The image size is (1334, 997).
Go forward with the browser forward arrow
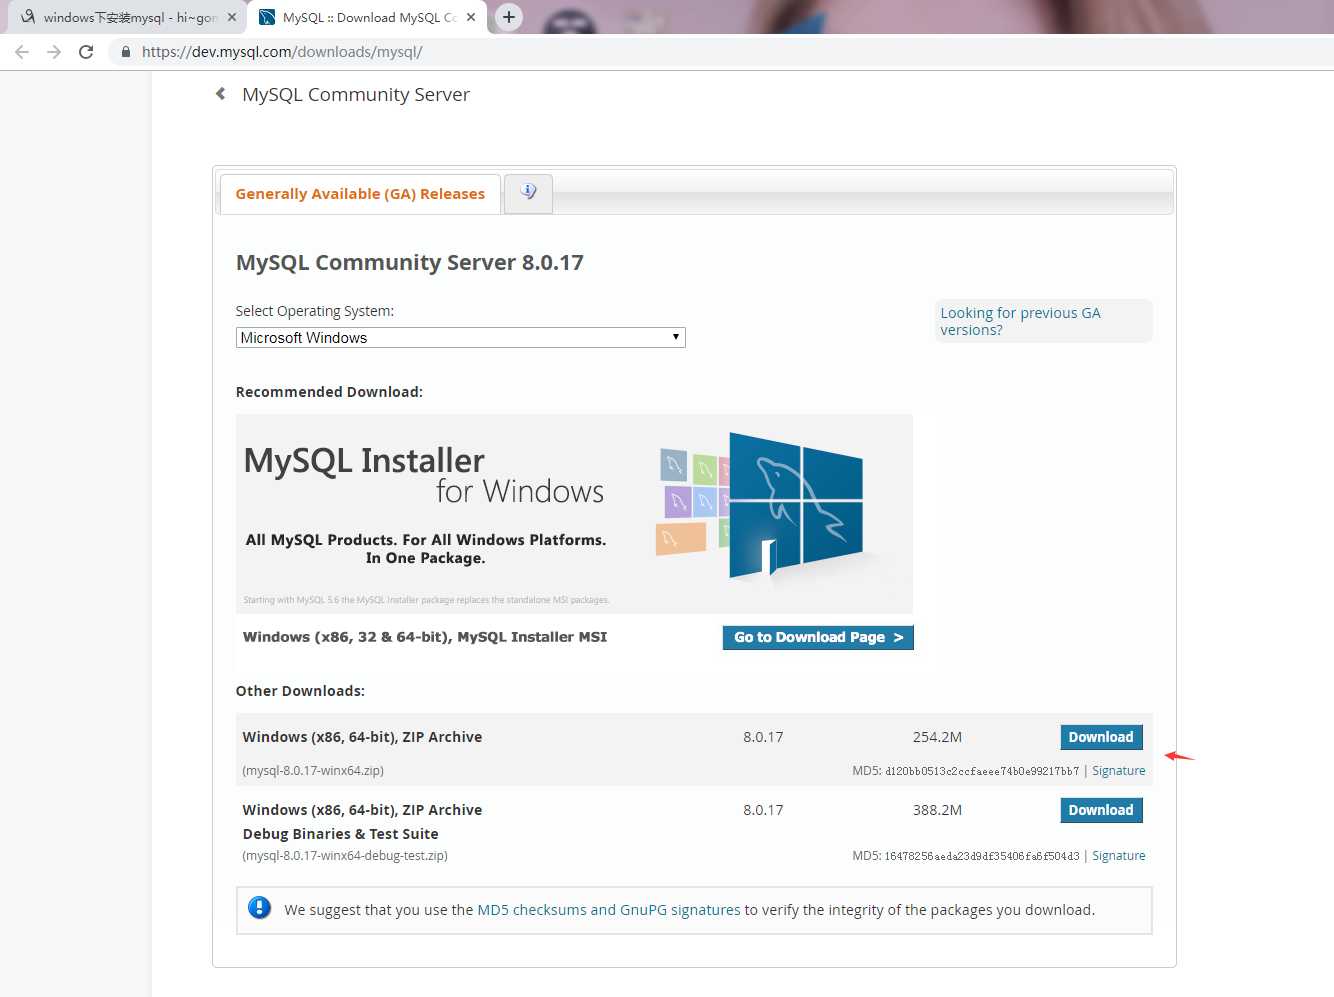click(x=54, y=52)
